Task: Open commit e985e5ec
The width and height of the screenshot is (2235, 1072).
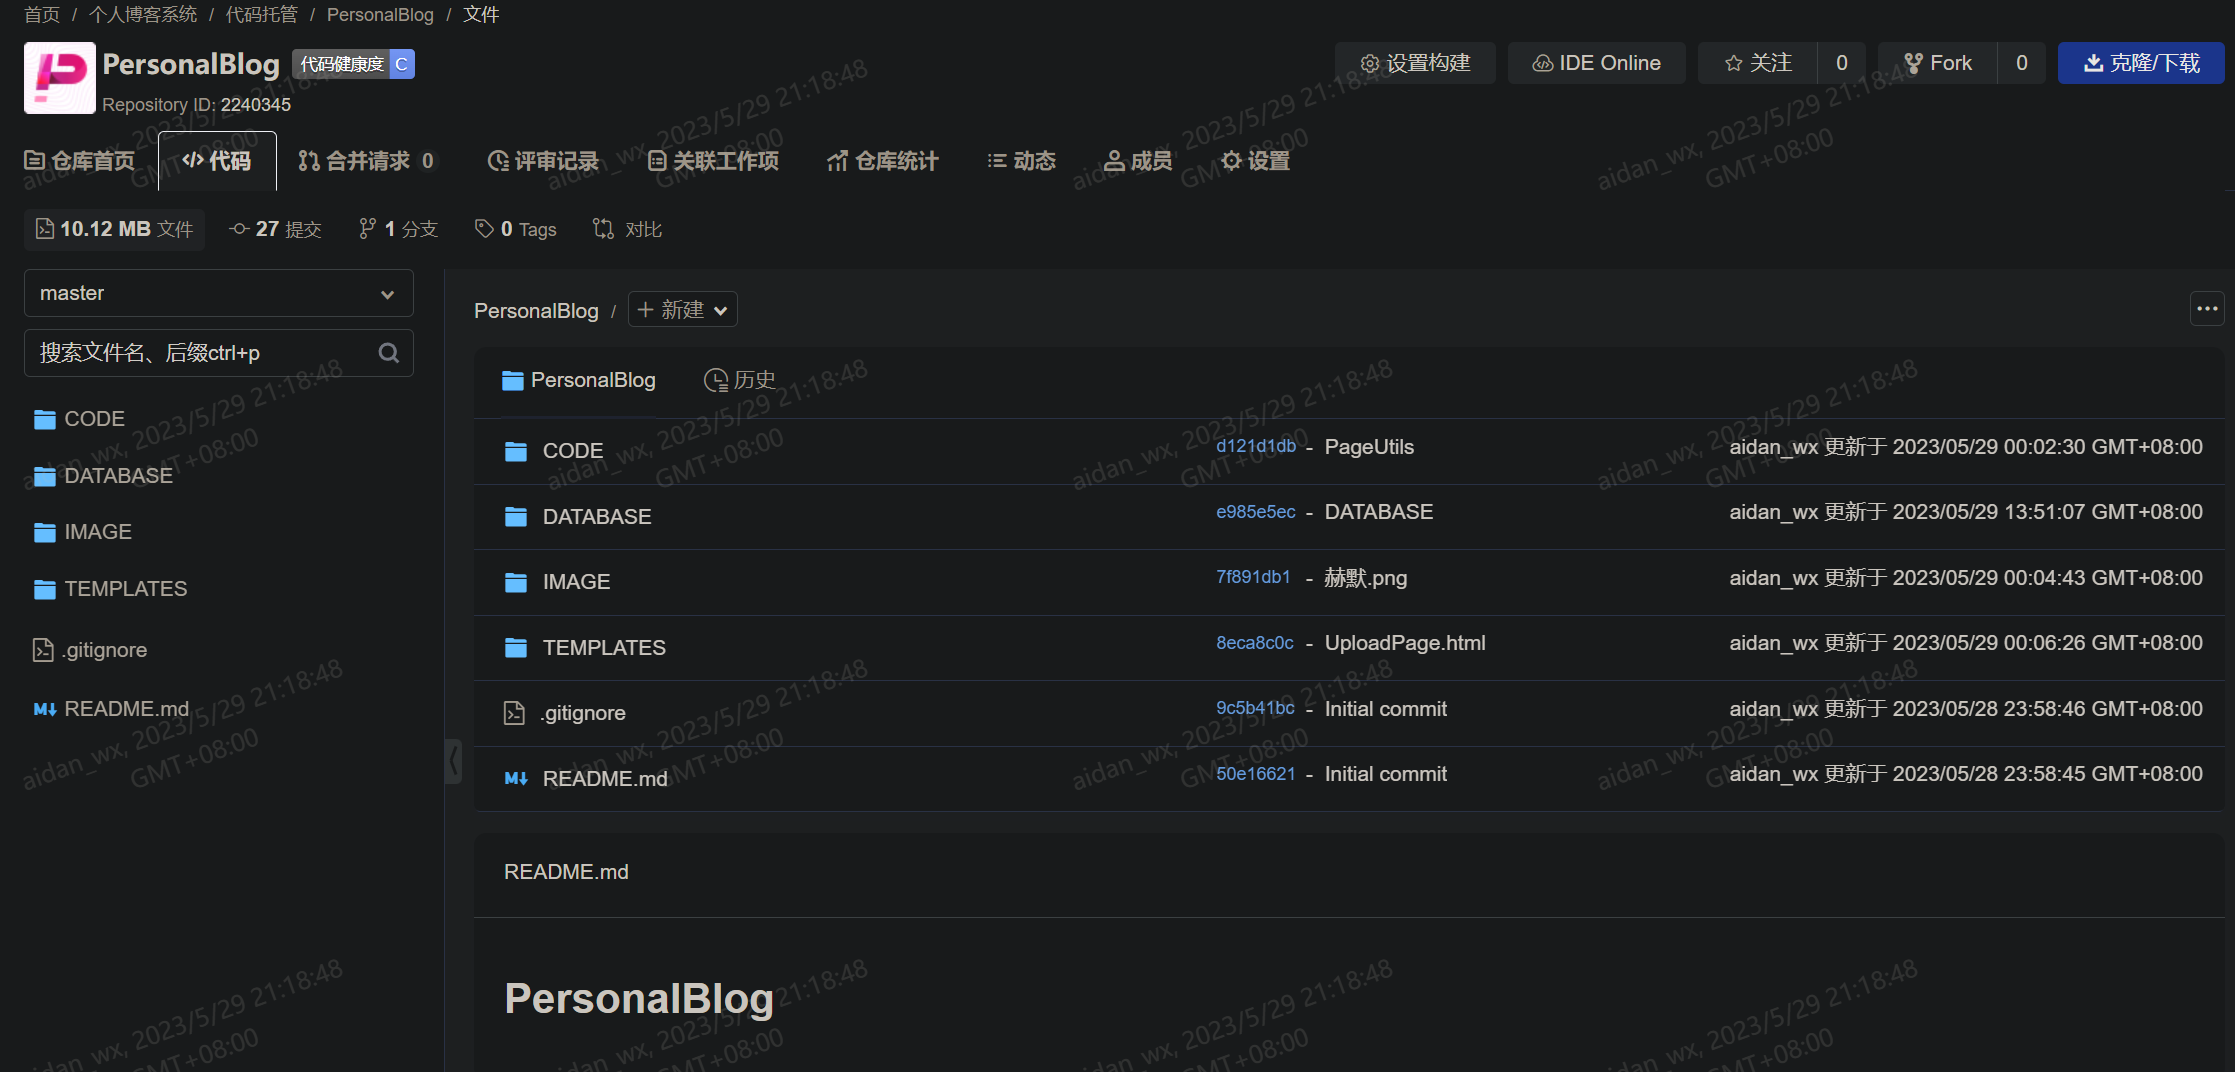Action: coord(1256,512)
